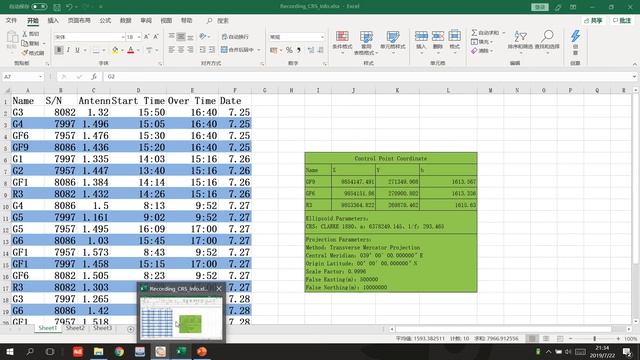The height and width of the screenshot is (360, 640).
Task: Click the decrease indent icon
Action: pyautogui.click(x=202, y=50)
